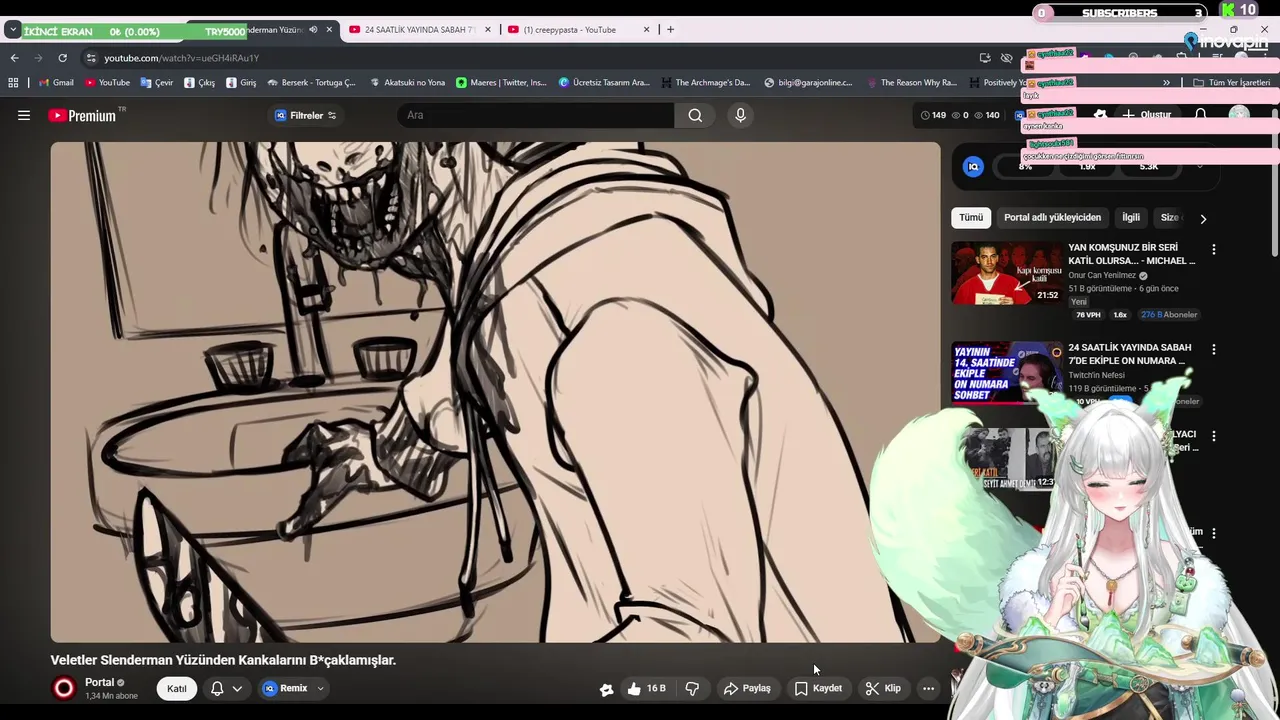Open bilgi@garajonline bookmark
This screenshot has width=1280, height=720.
pos(808,83)
